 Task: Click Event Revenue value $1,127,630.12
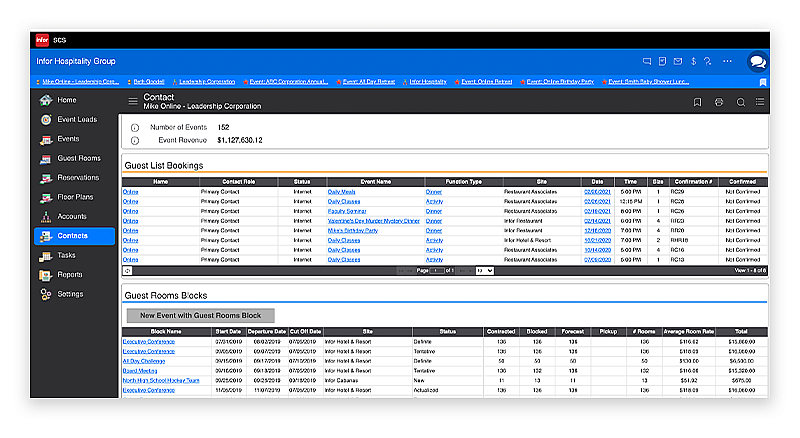coord(240,140)
